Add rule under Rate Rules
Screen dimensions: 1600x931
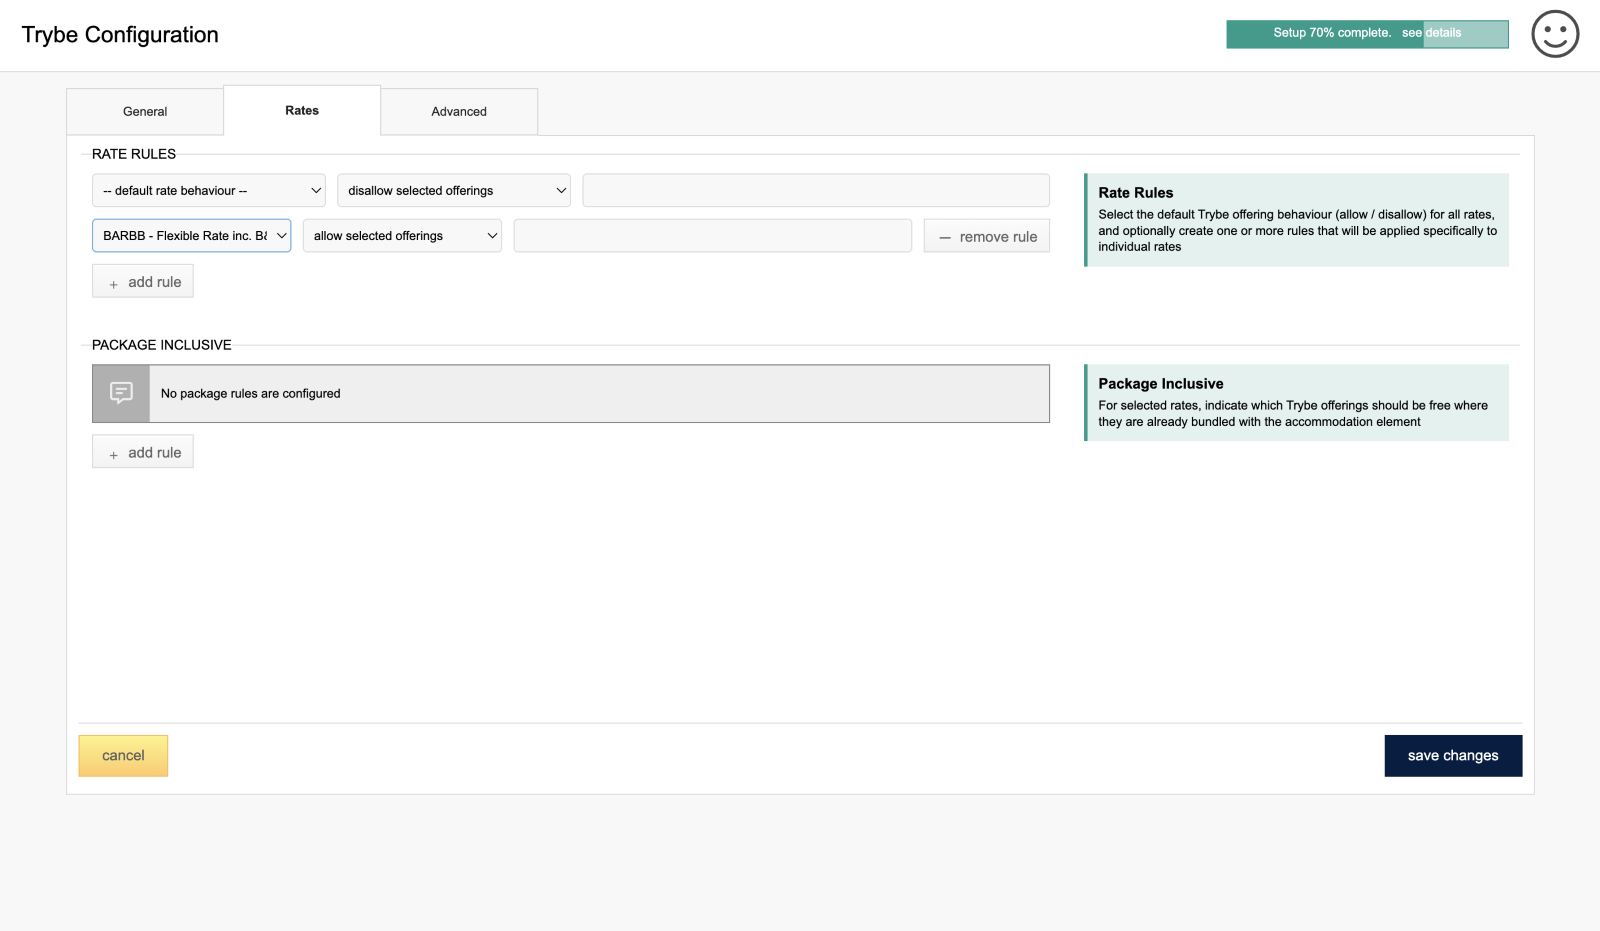(143, 281)
